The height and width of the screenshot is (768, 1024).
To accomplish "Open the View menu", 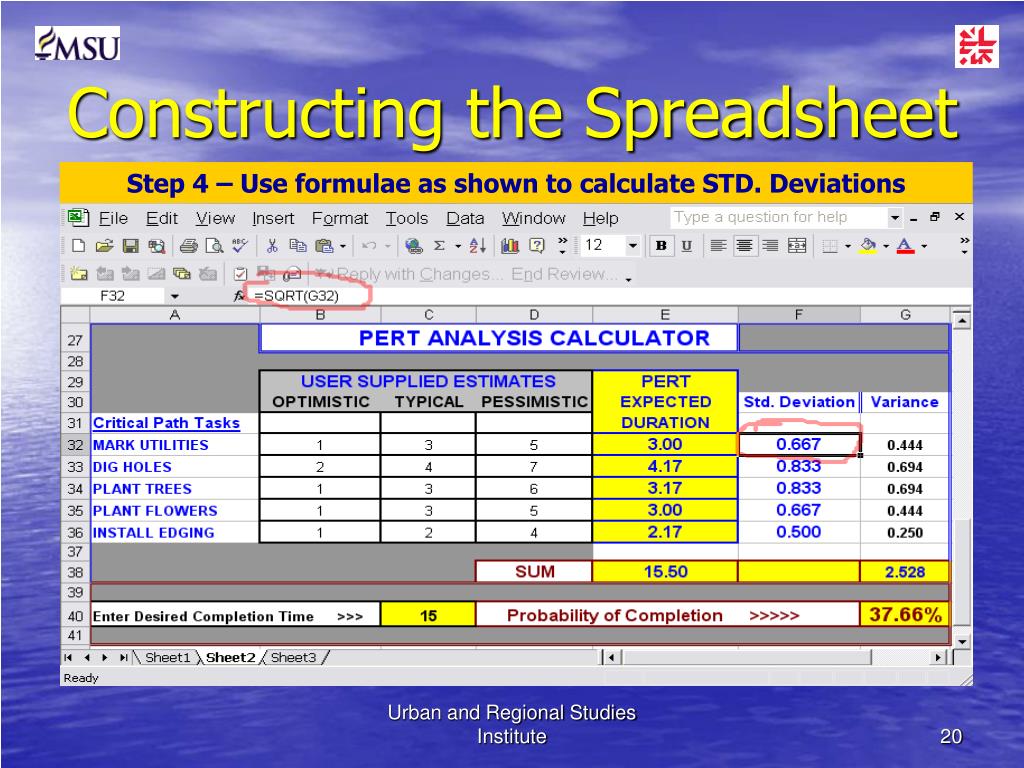I will [x=215, y=218].
